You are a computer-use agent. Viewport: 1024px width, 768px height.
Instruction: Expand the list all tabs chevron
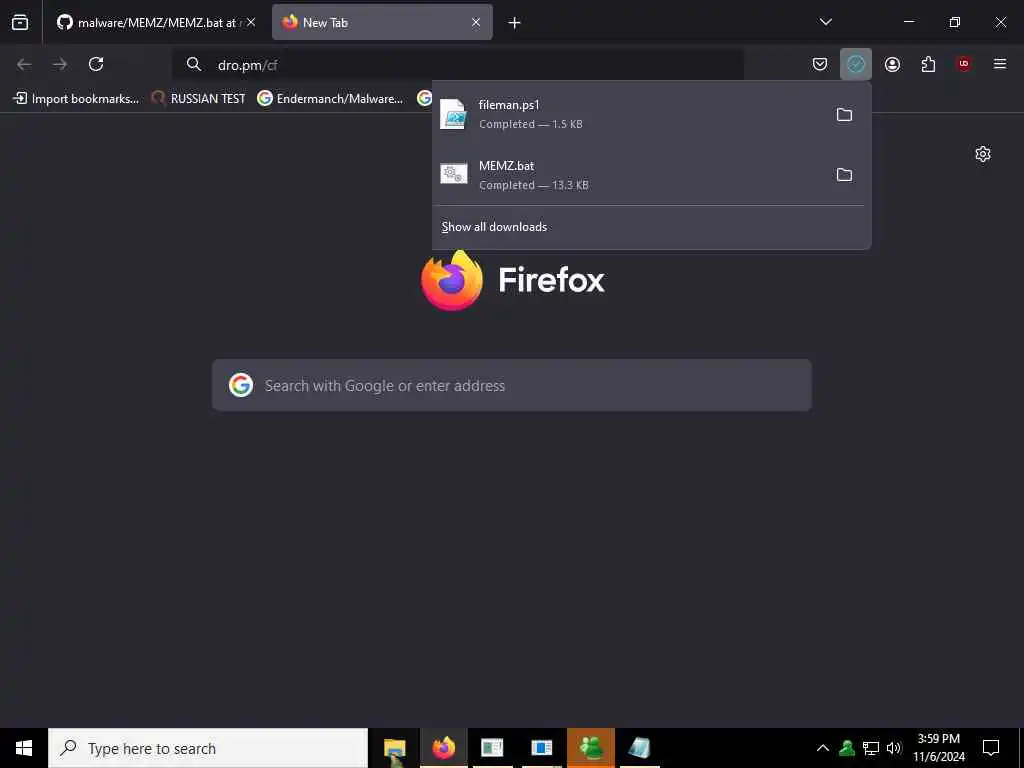click(825, 22)
